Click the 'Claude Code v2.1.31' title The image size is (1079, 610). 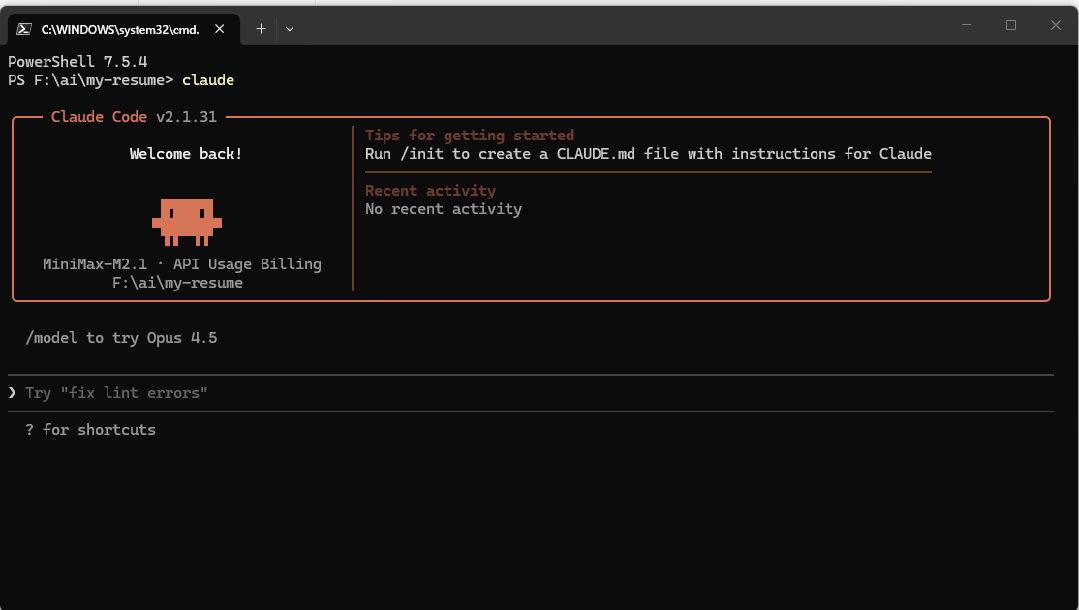click(133, 117)
